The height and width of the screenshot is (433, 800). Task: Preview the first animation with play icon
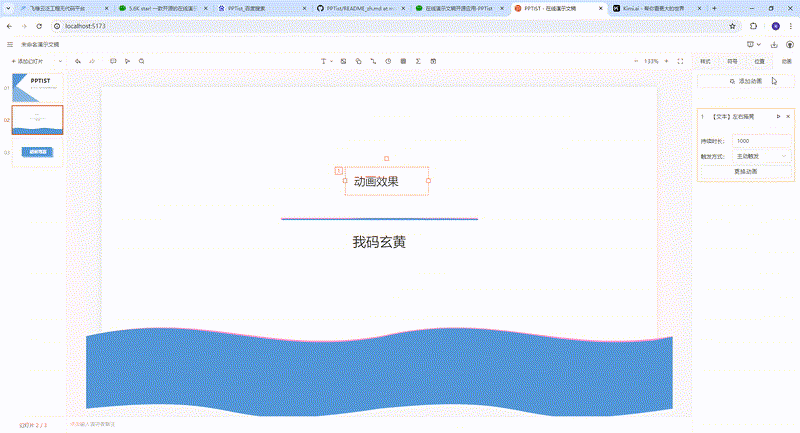[779, 116]
